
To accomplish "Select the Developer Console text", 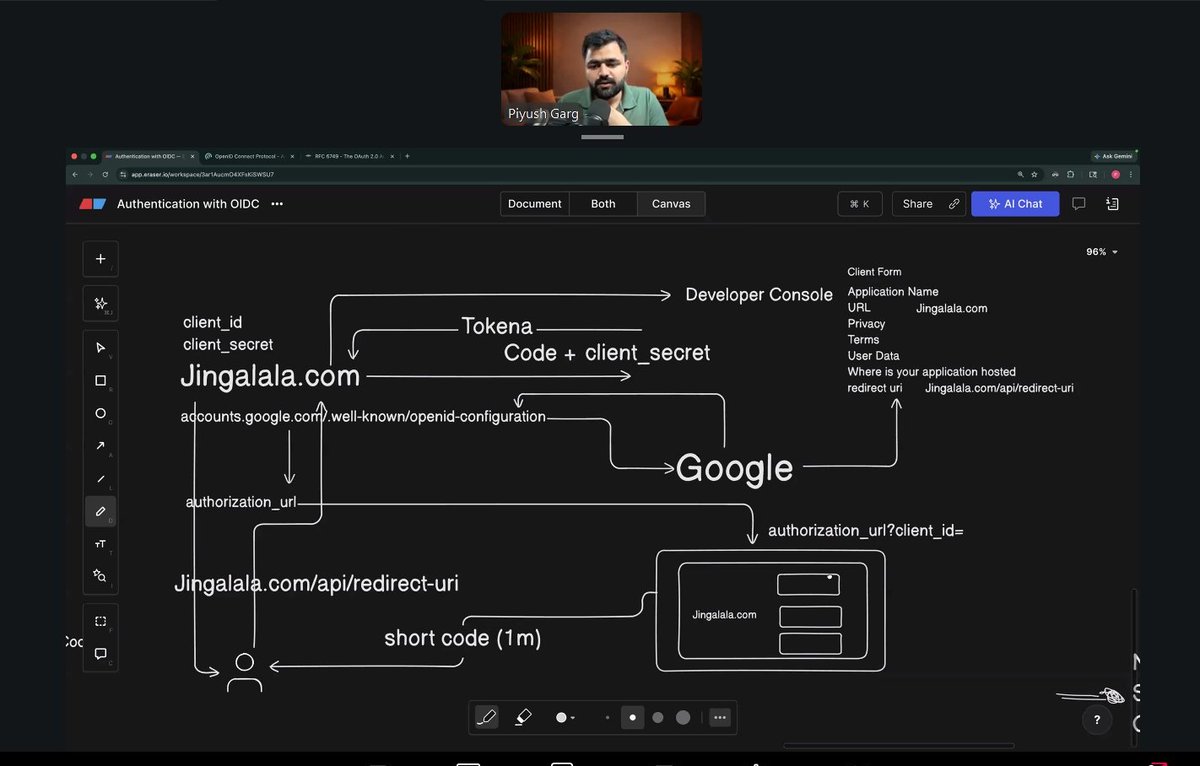I will 759,295.
